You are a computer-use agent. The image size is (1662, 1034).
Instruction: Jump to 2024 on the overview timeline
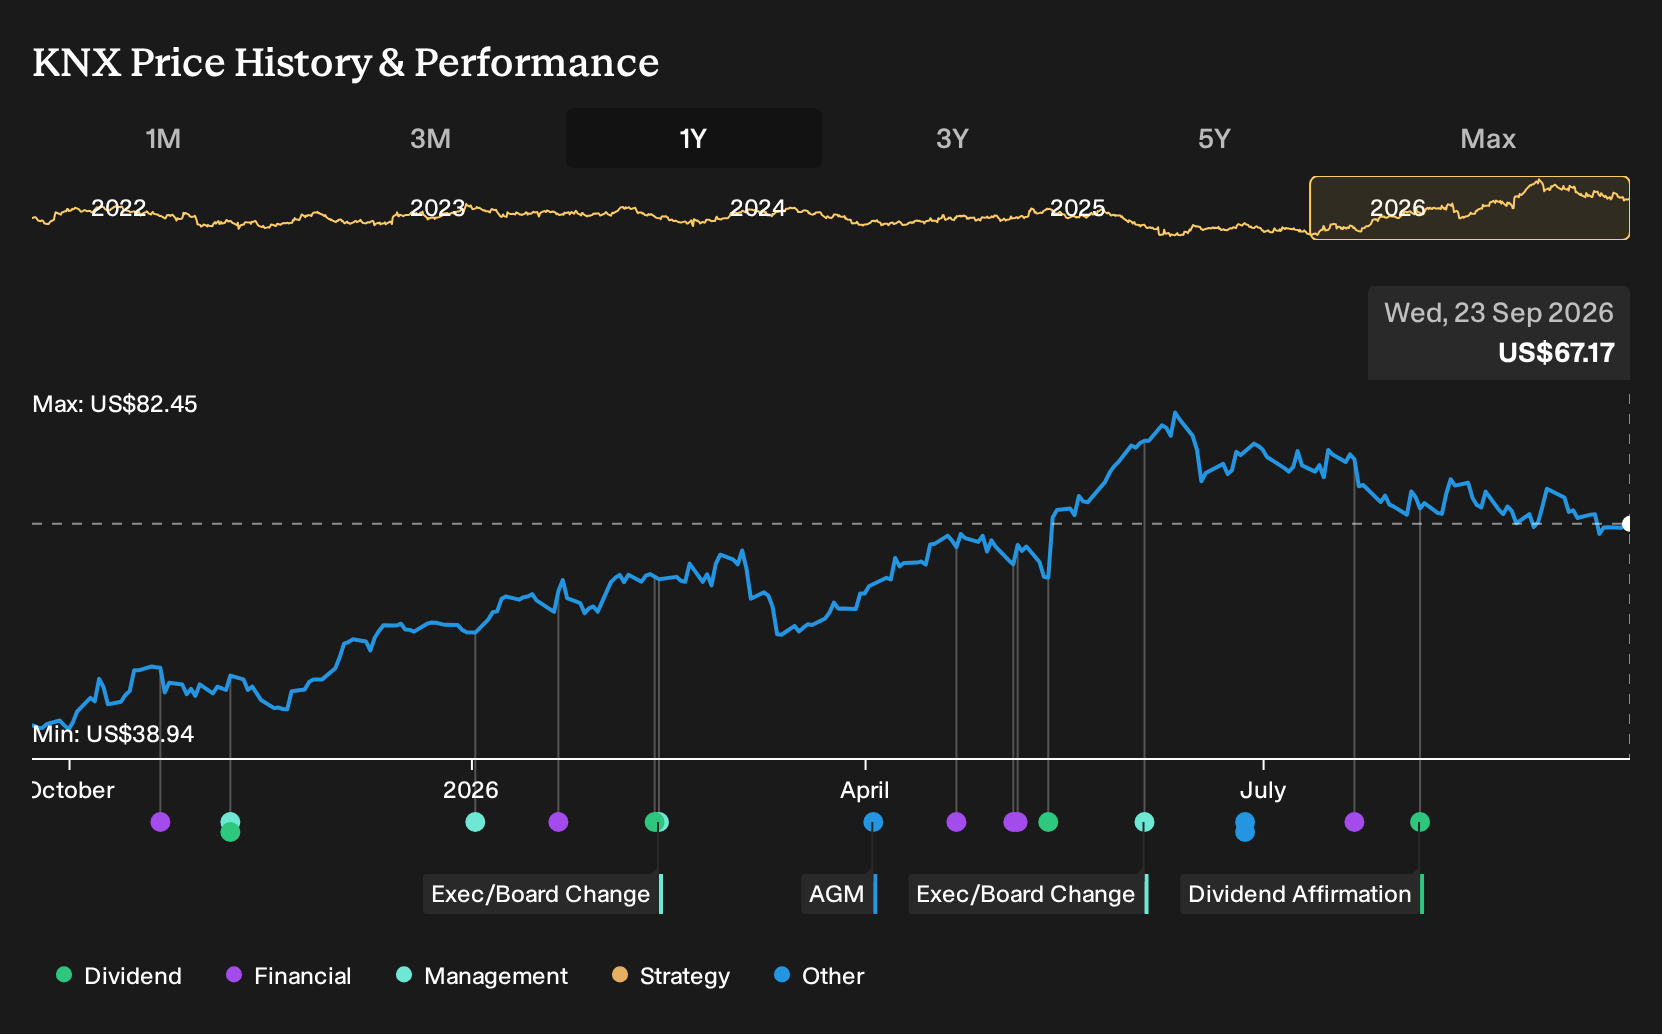757,208
